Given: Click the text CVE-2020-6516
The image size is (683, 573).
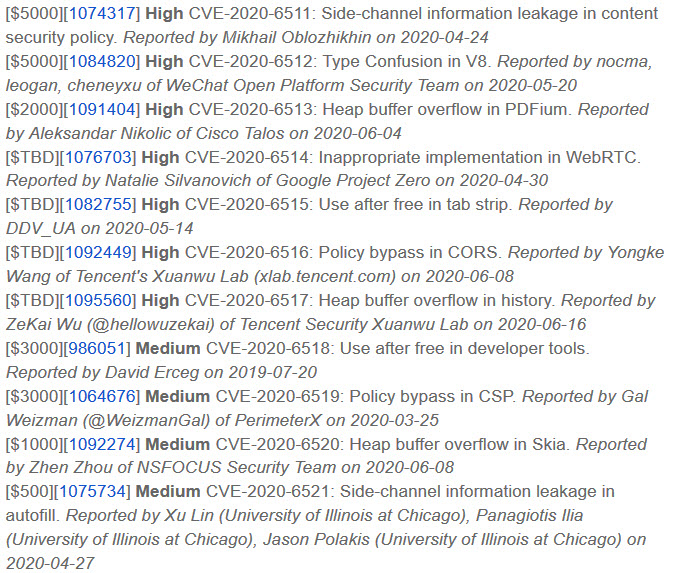Looking at the screenshot, I should click(x=247, y=252).
